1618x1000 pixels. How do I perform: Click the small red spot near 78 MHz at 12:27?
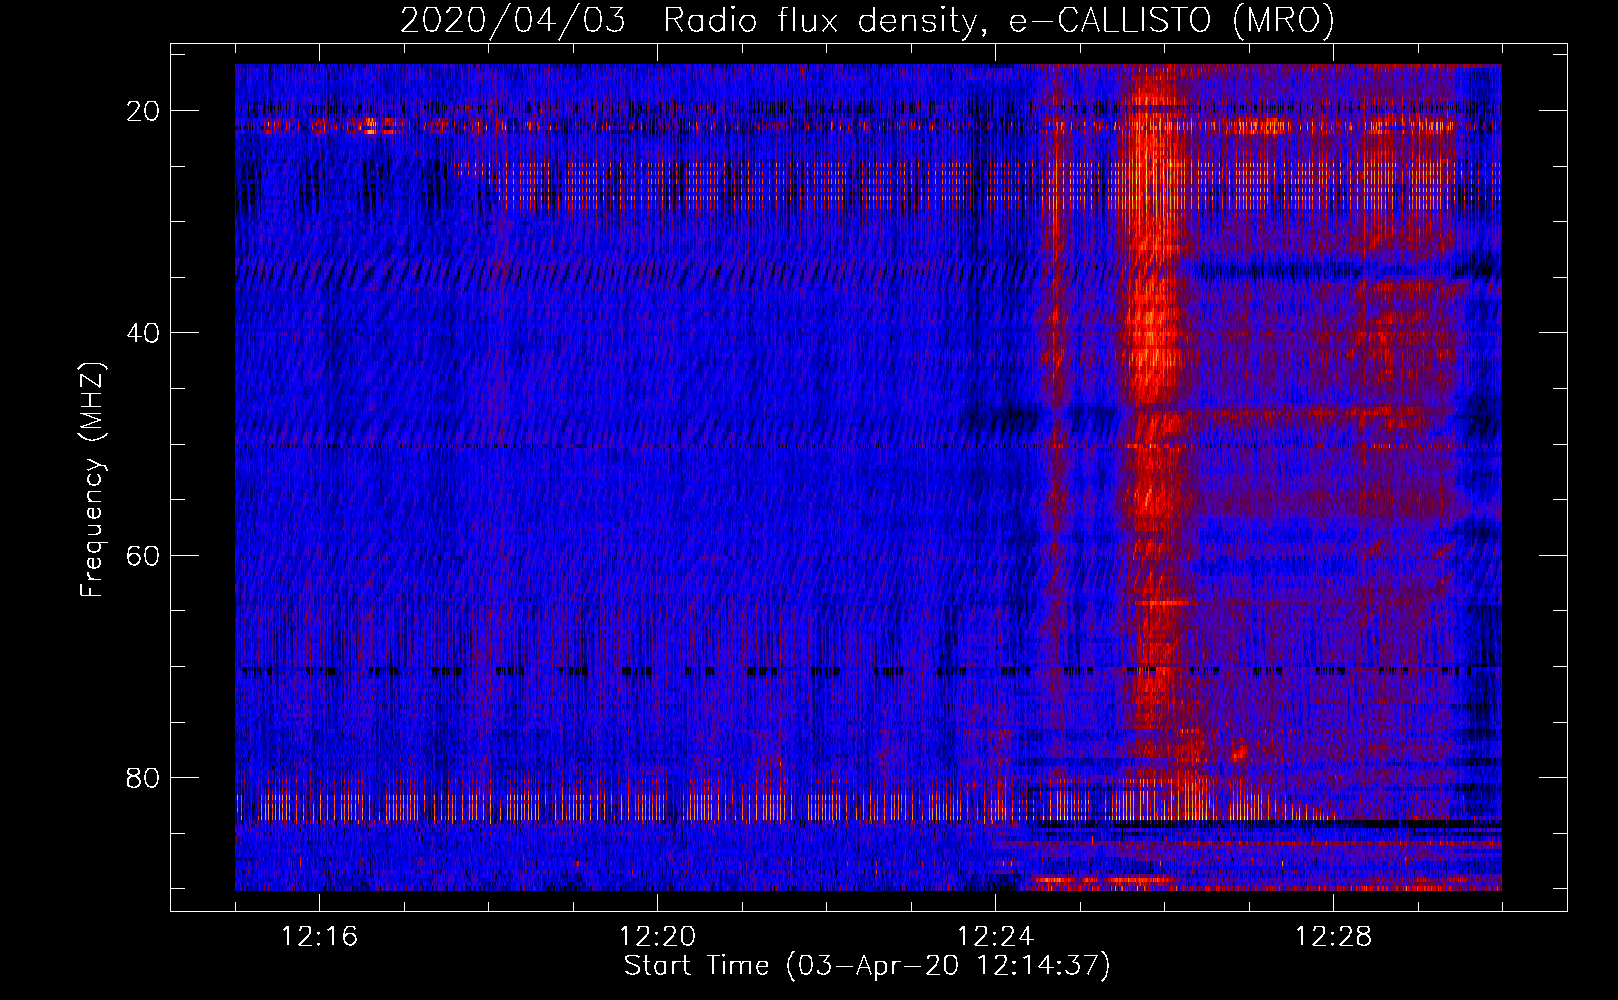click(x=1240, y=749)
